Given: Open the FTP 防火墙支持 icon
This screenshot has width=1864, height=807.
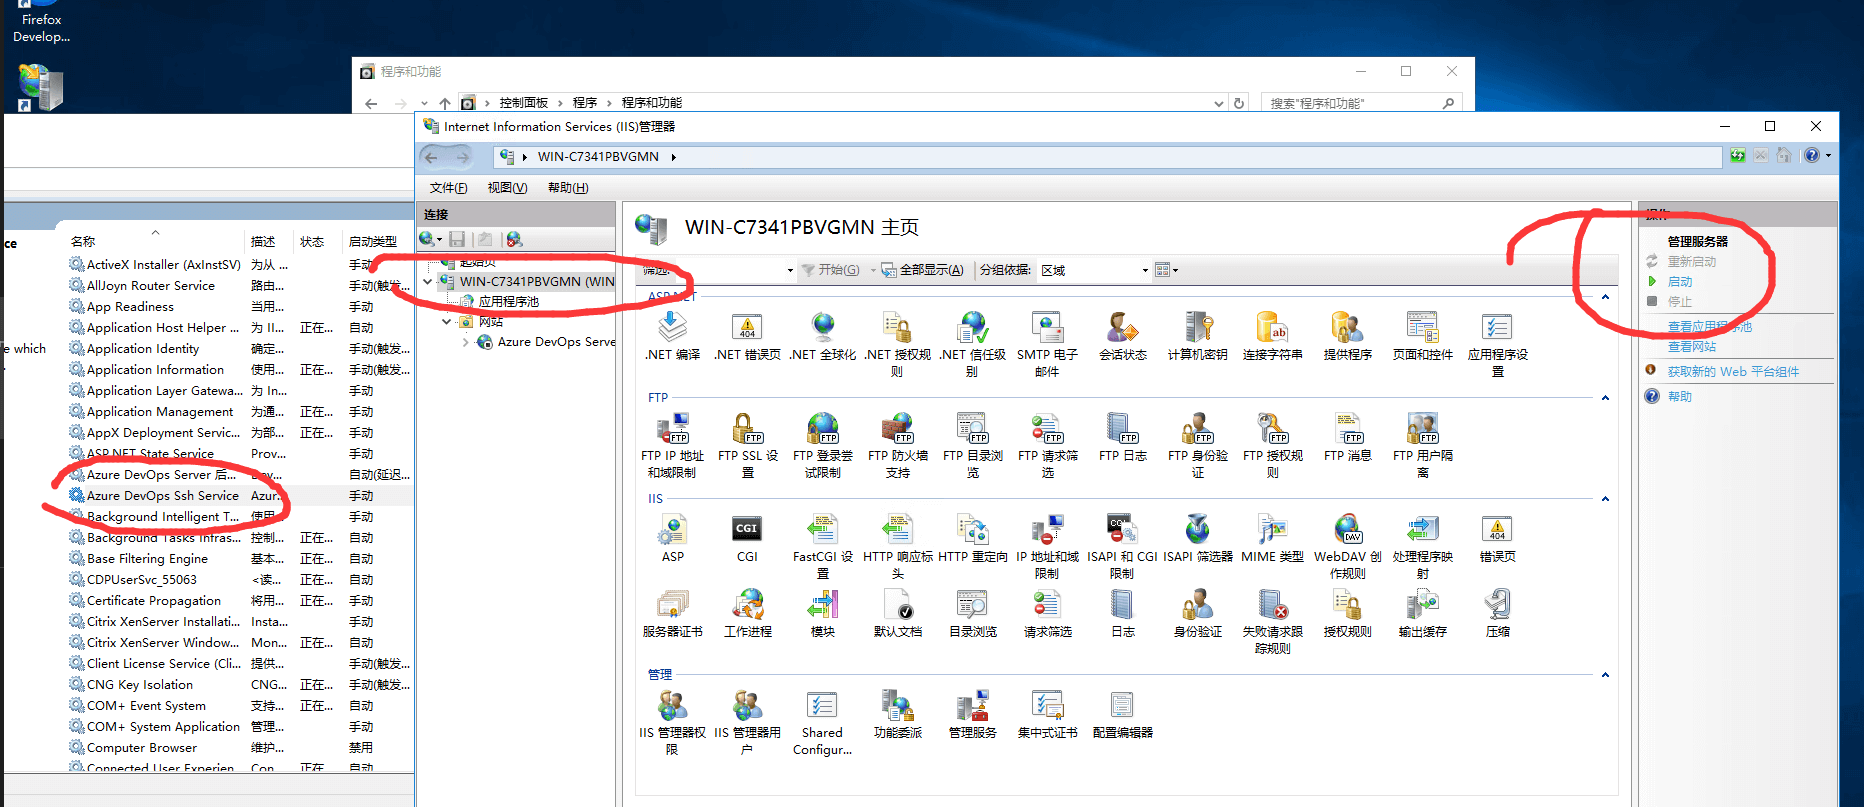Looking at the screenshot, I should (x=897, y=430).
